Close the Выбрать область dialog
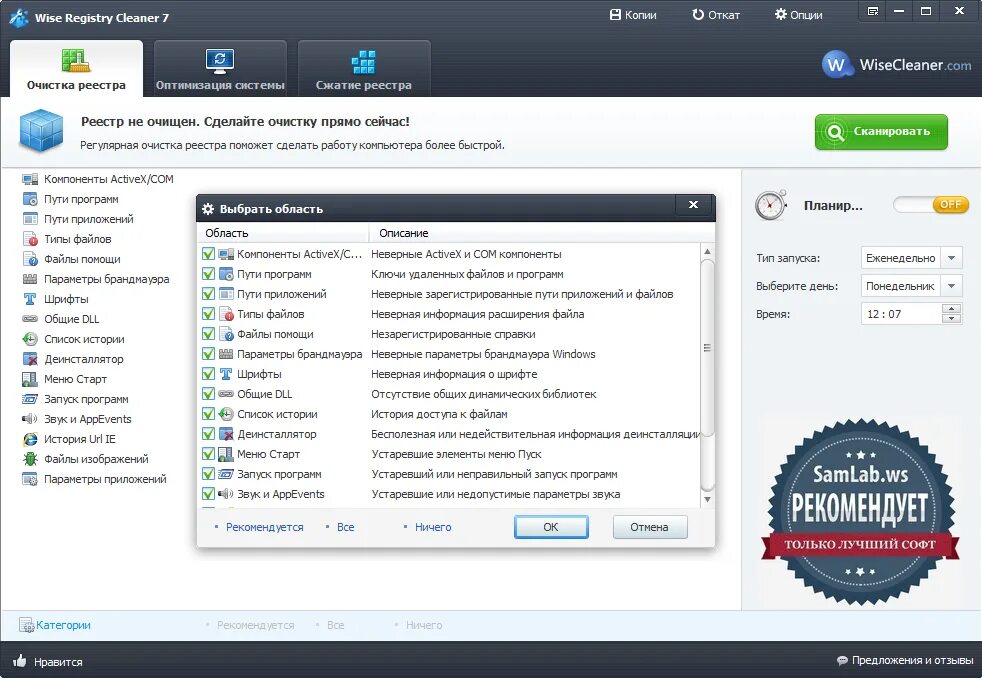The image size is (982, 678). (x=693, y=205)
